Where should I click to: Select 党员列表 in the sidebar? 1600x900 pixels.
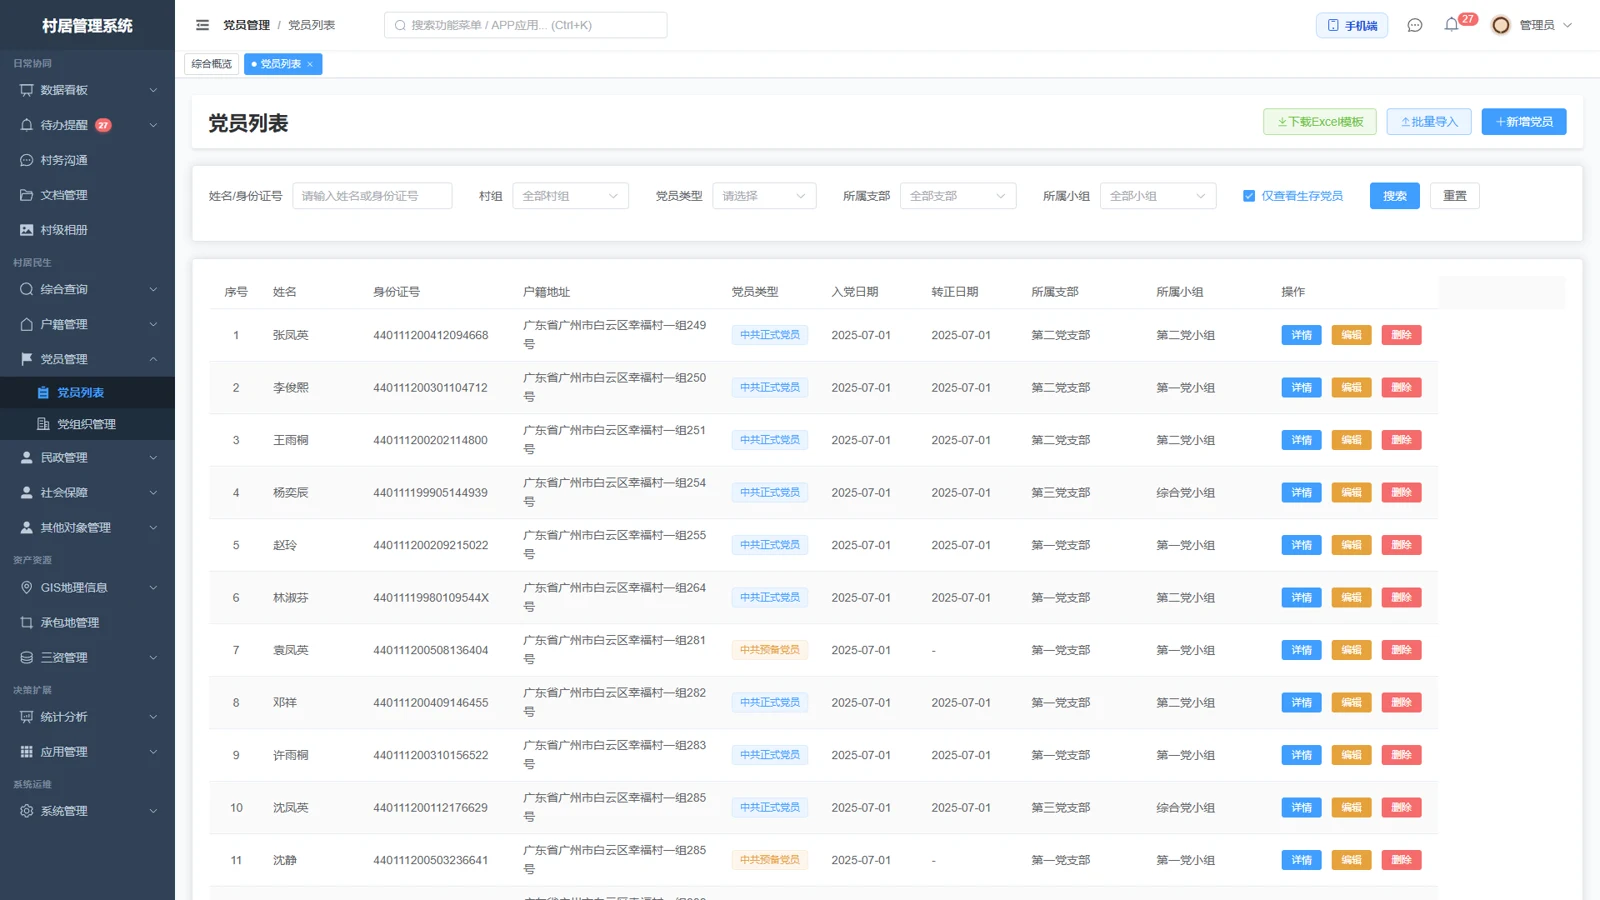click(x=87, y=393)
